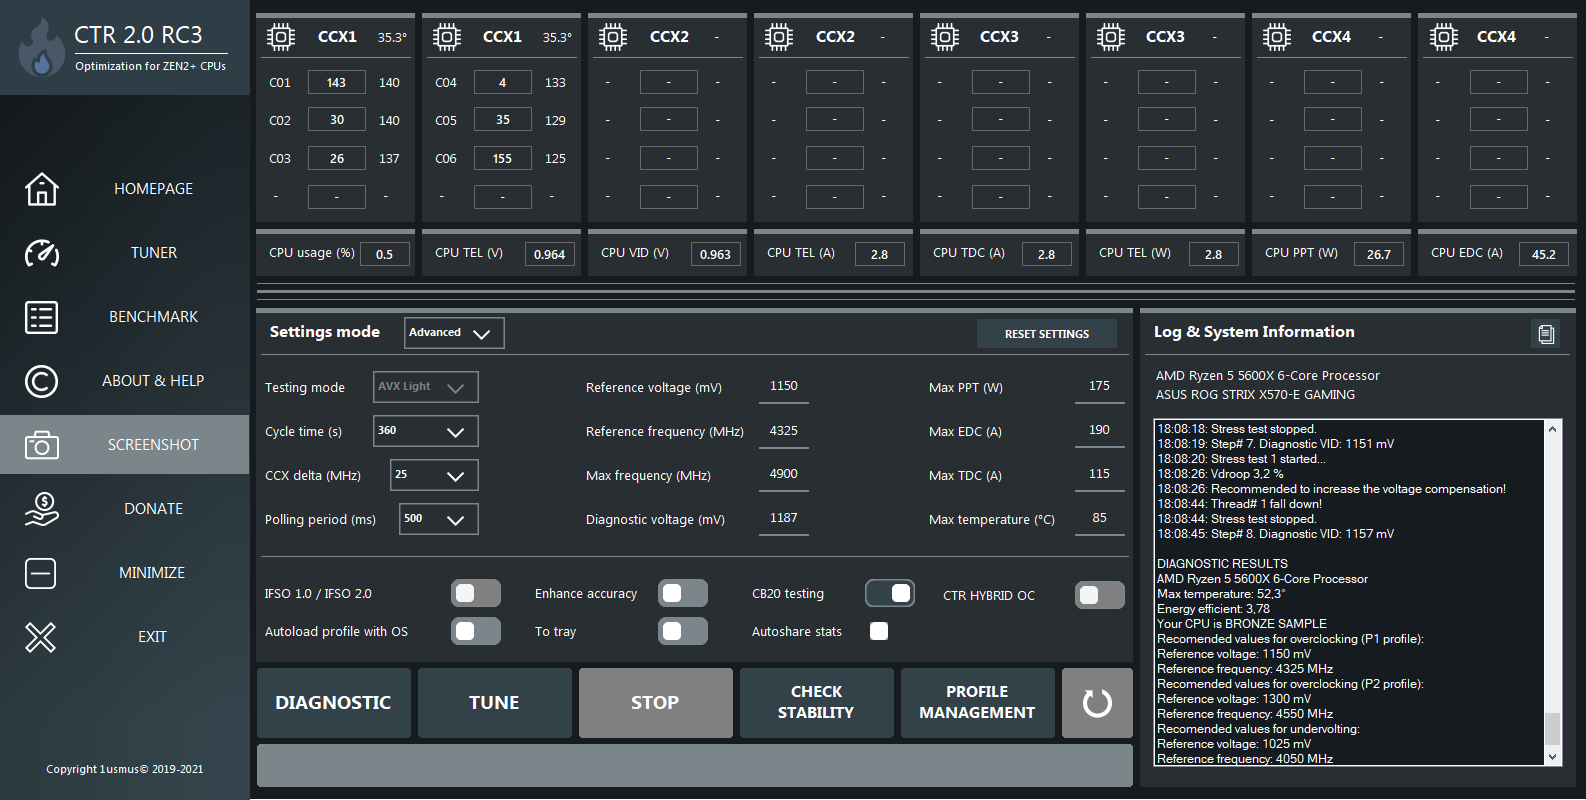The width and height of the screenshot is (1586, 800).
Task: Click the Benchmark list icon
Action: tap(41, 317)
